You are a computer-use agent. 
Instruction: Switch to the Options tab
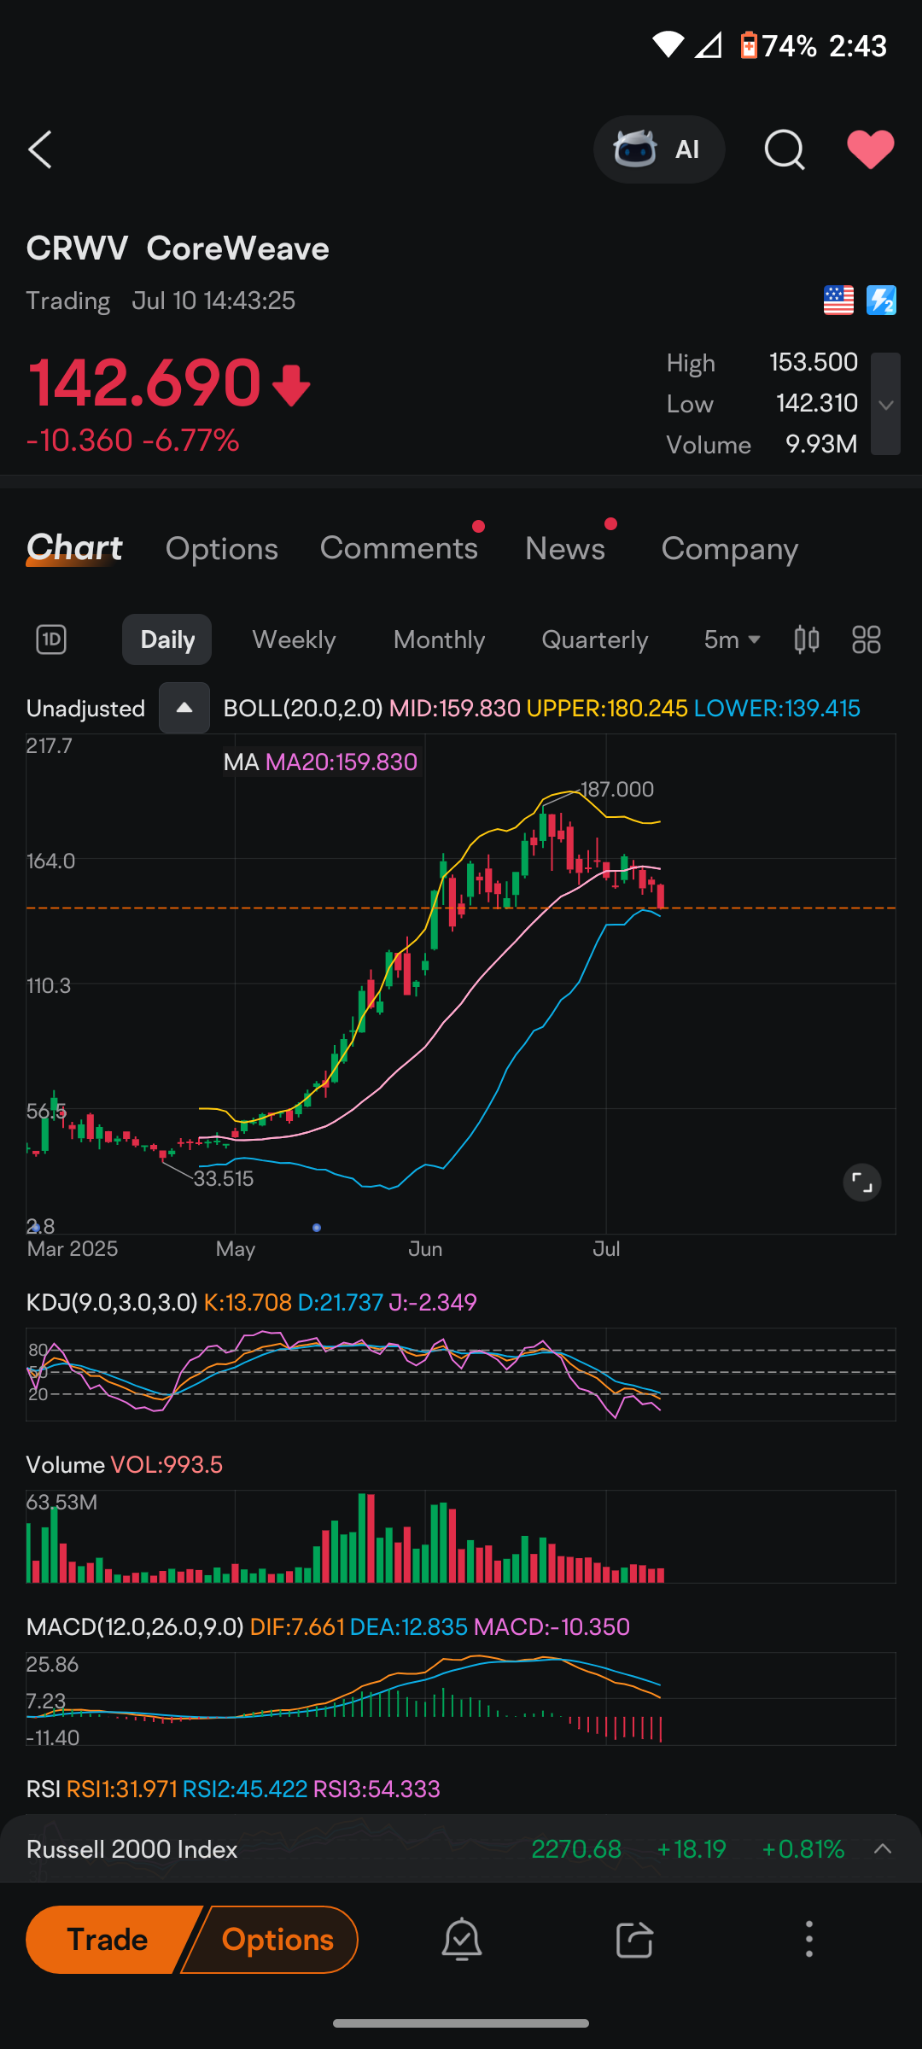(222, 549)
